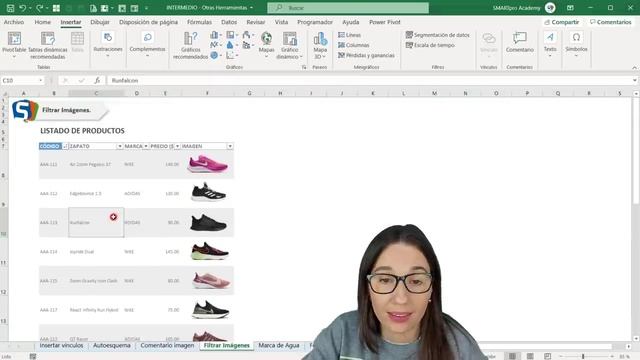Select the AAA-112 black Adidas shoe image

click(208, 192)
